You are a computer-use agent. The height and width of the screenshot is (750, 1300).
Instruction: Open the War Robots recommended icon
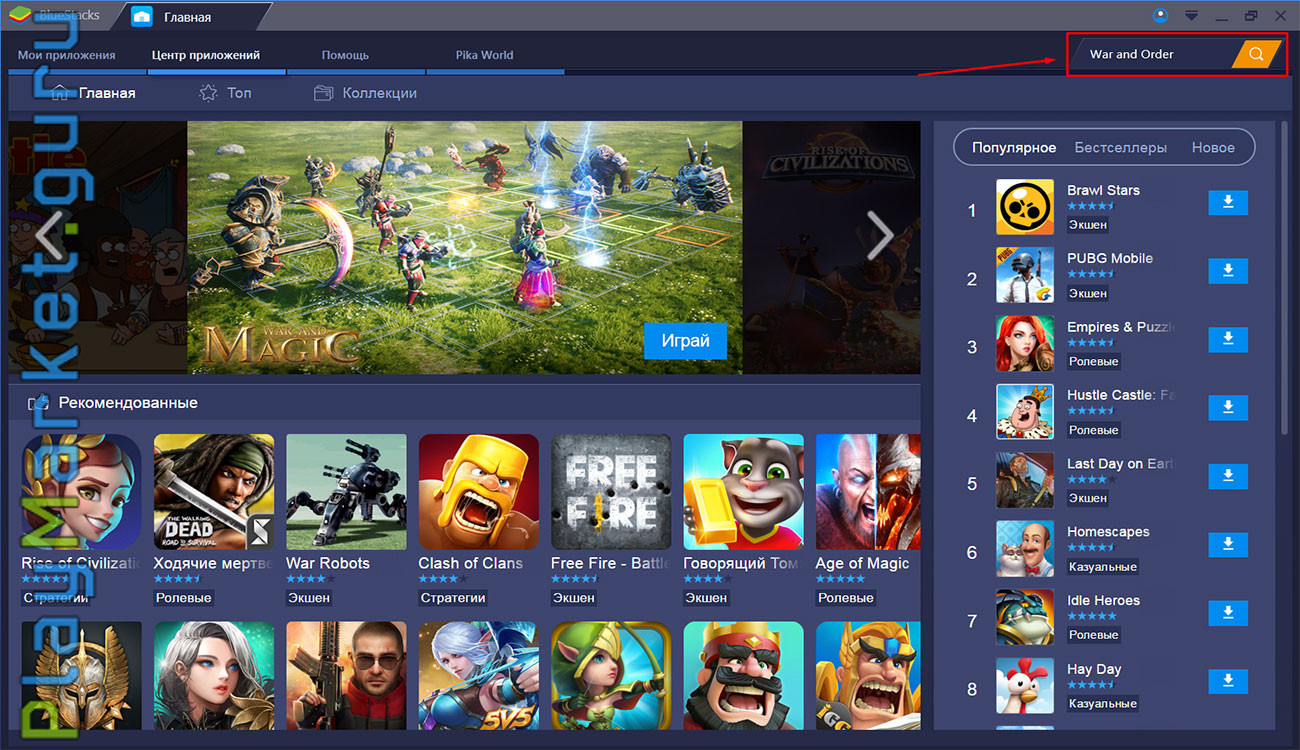pyautogui.click(x=346, y=492)
